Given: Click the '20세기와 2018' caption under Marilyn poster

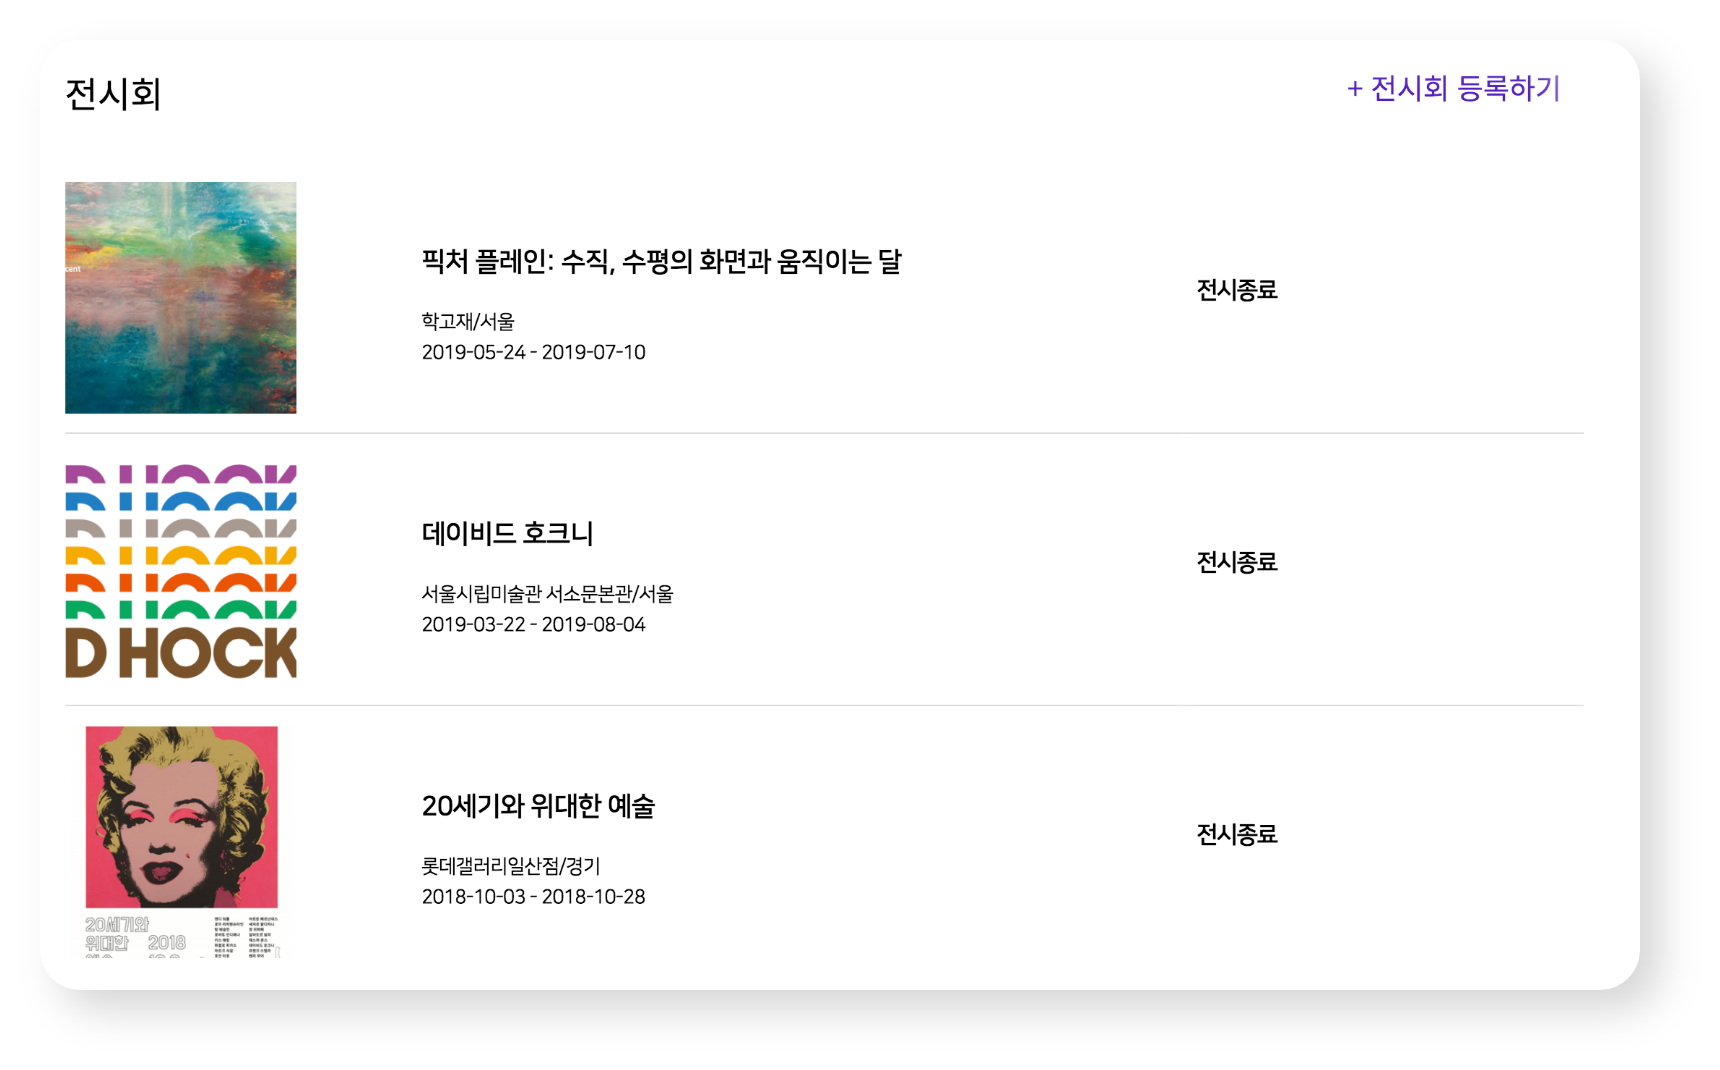Looking at the screenshot, I should (x=135, y=934).
